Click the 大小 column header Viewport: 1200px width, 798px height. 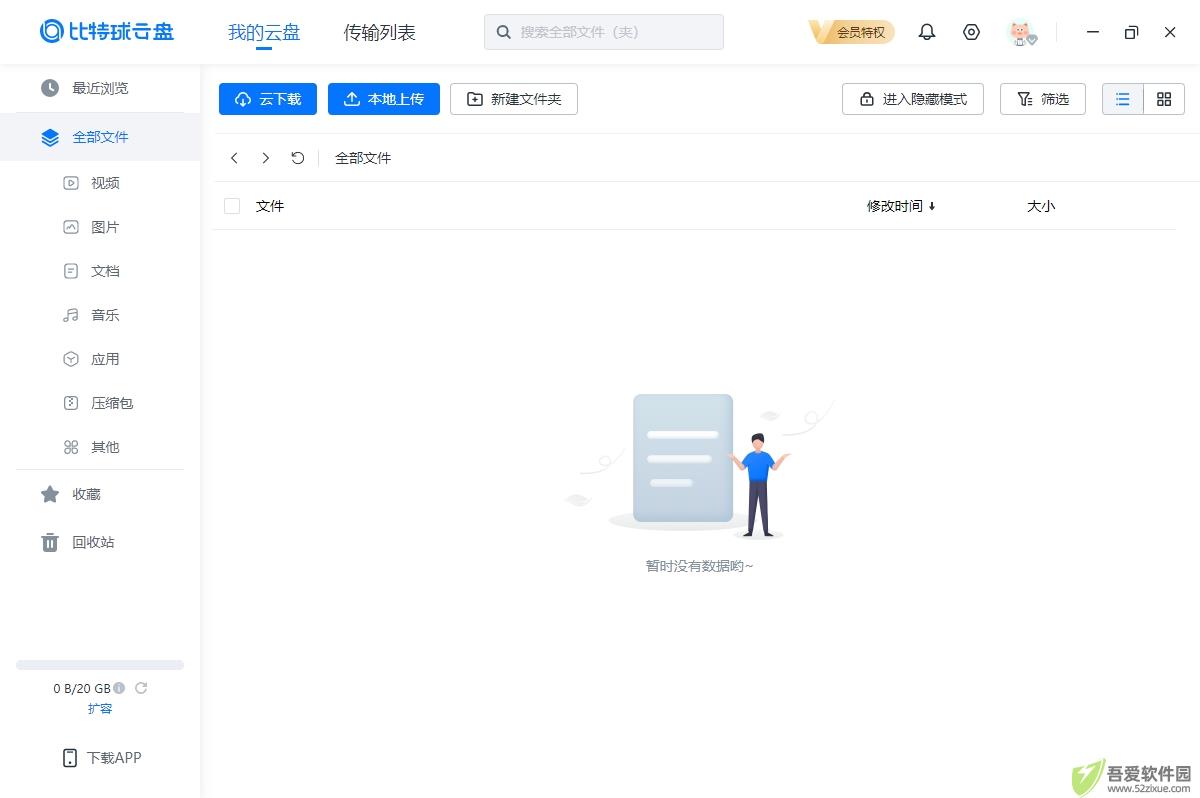coord(1041,206)
